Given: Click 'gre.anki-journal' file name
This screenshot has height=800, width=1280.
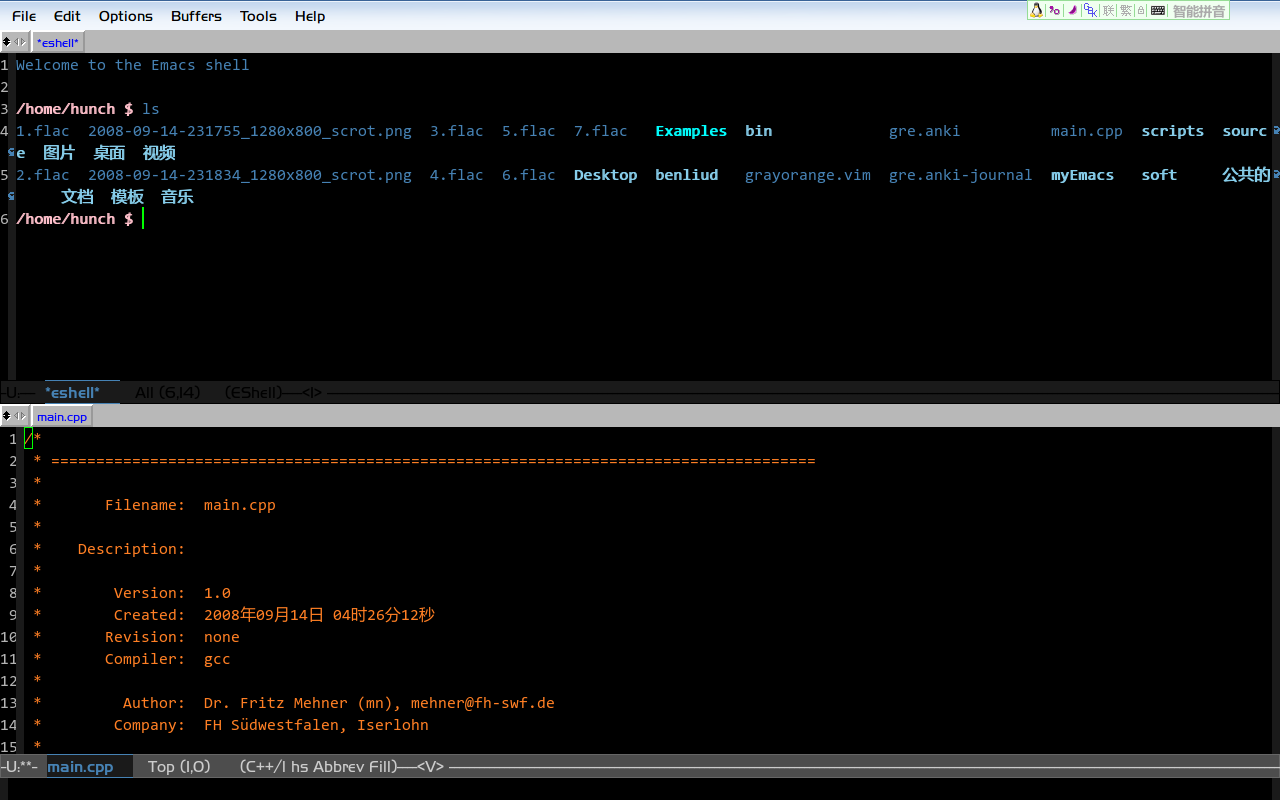Looking at the screenshot, I should coord(960,175).
